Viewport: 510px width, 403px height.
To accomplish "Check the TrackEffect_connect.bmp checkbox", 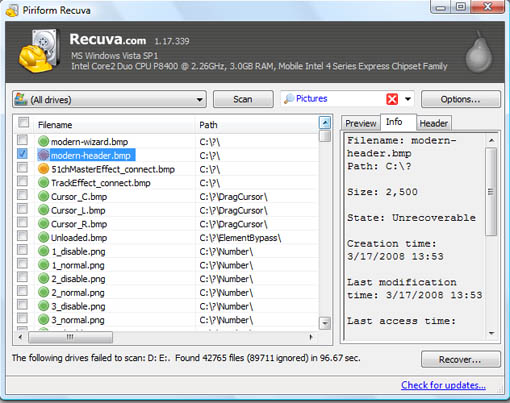I will (22, 181).
